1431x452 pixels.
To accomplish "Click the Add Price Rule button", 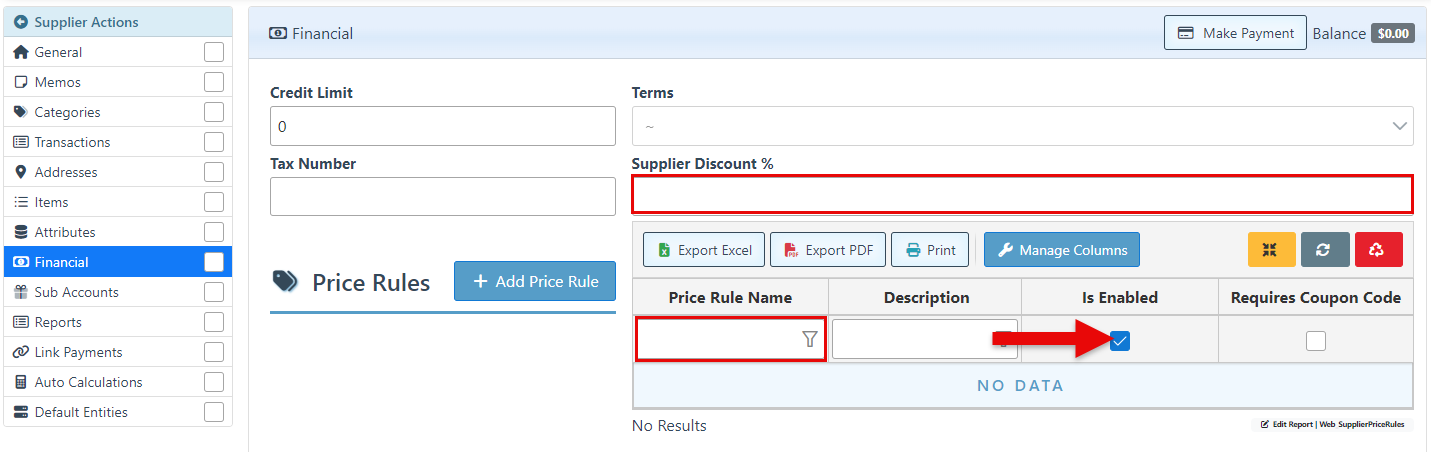I will coord(535,281).
